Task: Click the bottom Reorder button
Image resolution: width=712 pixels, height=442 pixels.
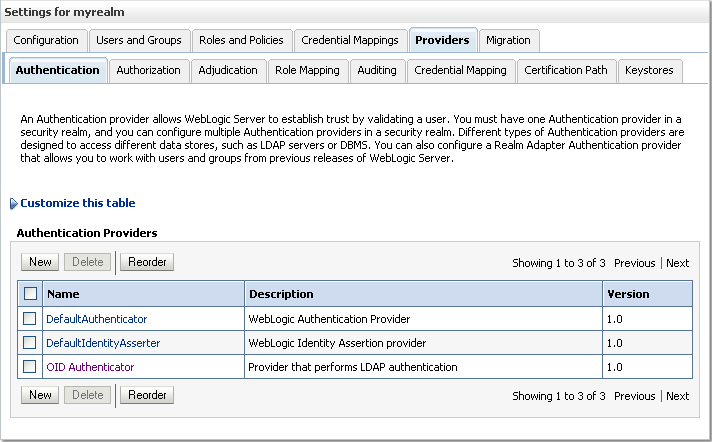Action: click(x=146, y=395)
